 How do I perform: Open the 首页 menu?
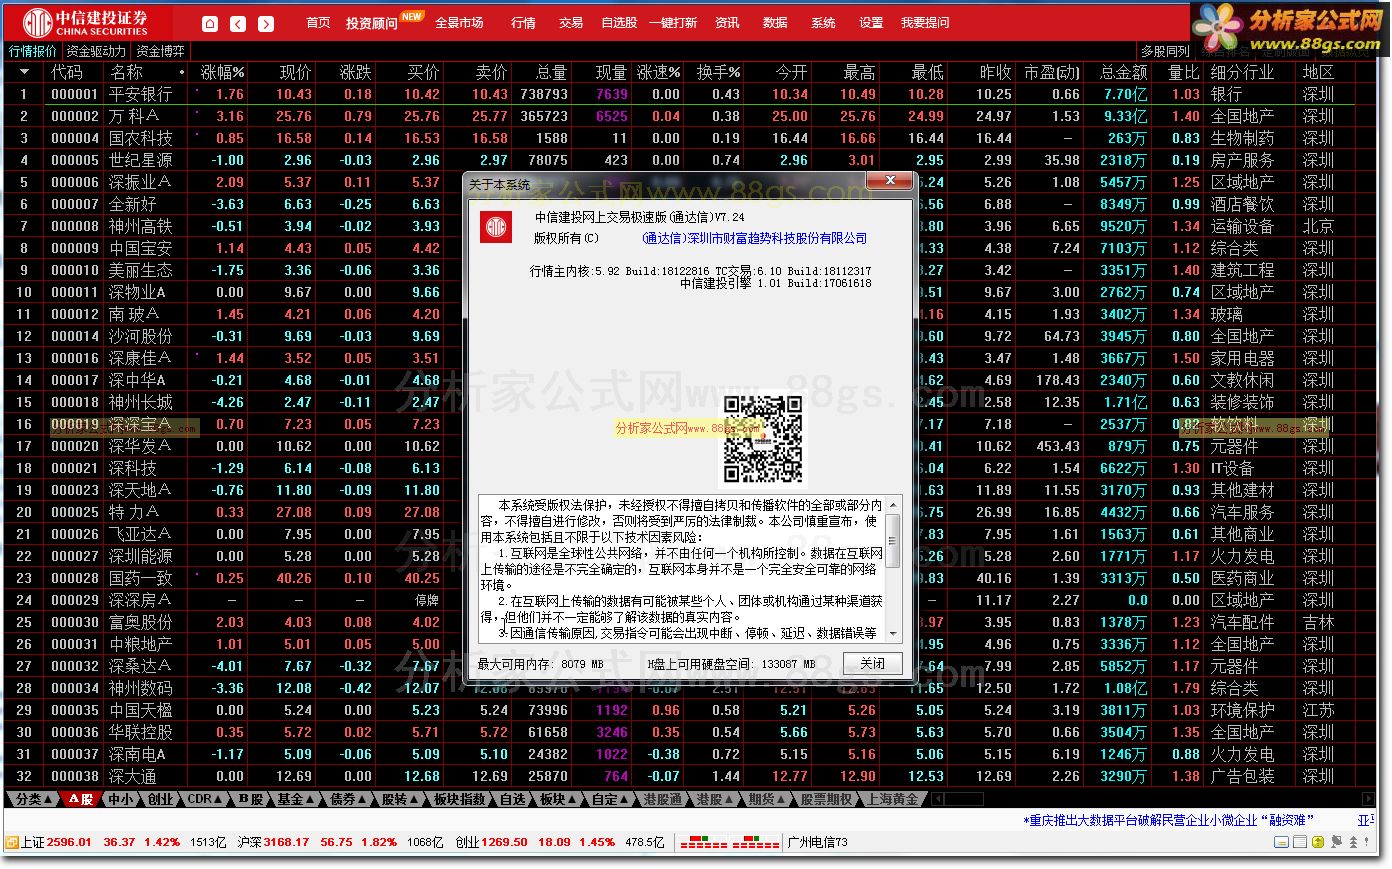click(318, 23)
